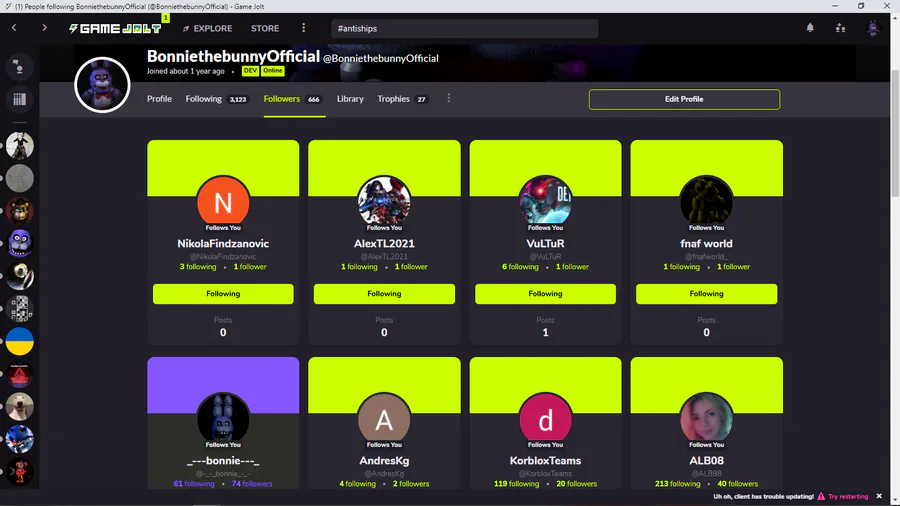900x506 pixels.
Task: Open KorbloxTeams name link
Action: [x=545, y=461]
